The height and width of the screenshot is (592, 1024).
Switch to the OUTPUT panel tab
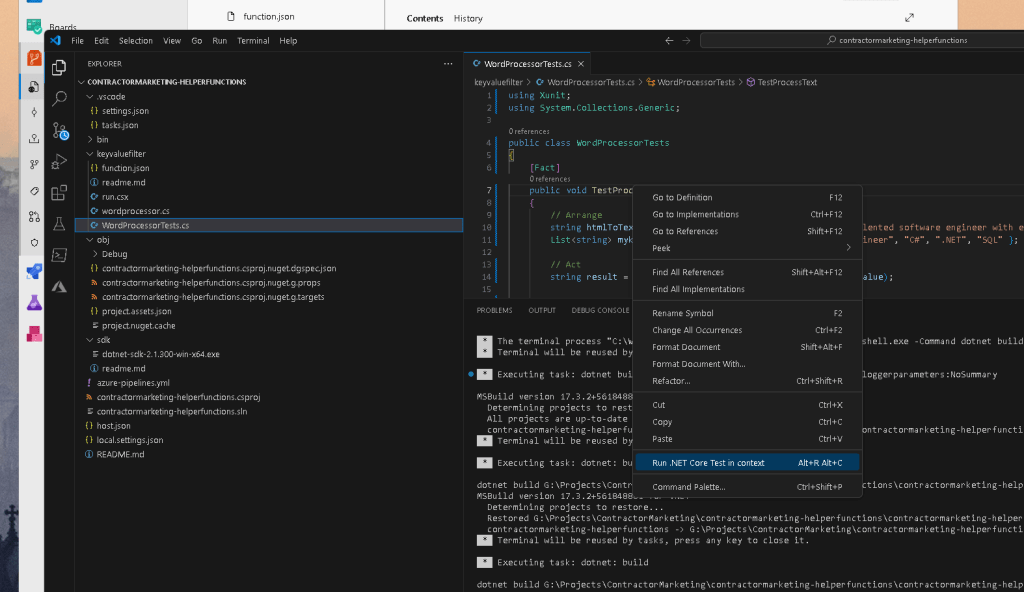pyautogui.click(x=542, y=310)
